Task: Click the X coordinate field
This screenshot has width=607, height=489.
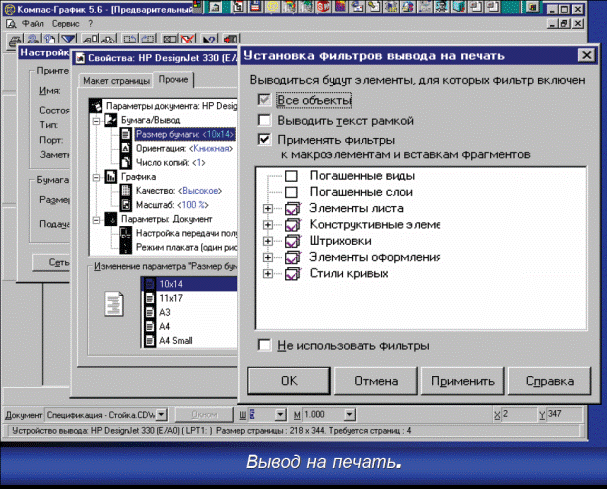Action: pyautogui.click(x=519, y=414)
